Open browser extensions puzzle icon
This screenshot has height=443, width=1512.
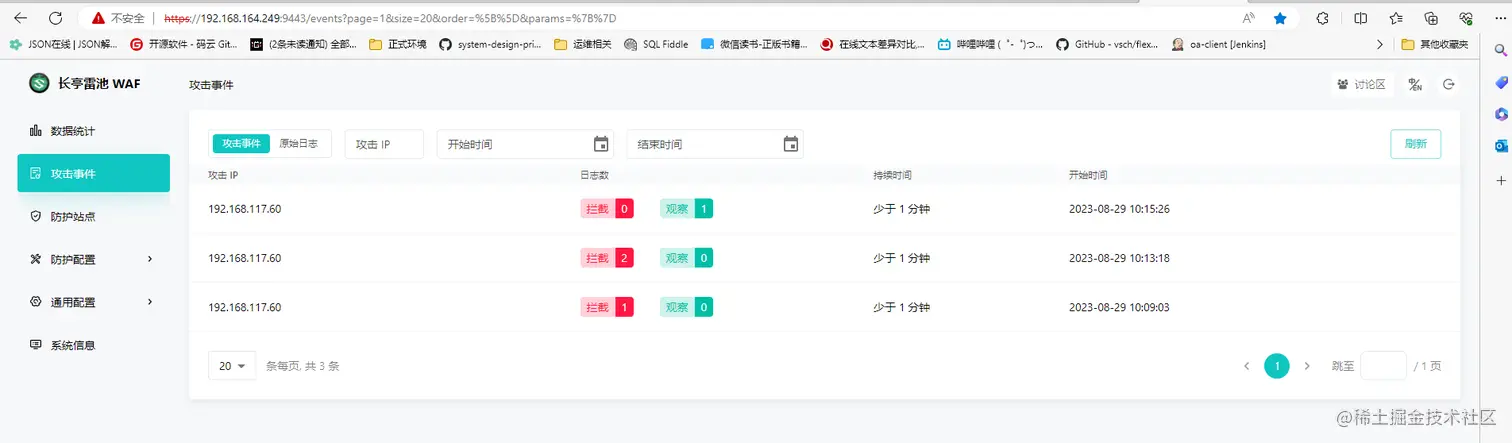[x=1322, y=18]
